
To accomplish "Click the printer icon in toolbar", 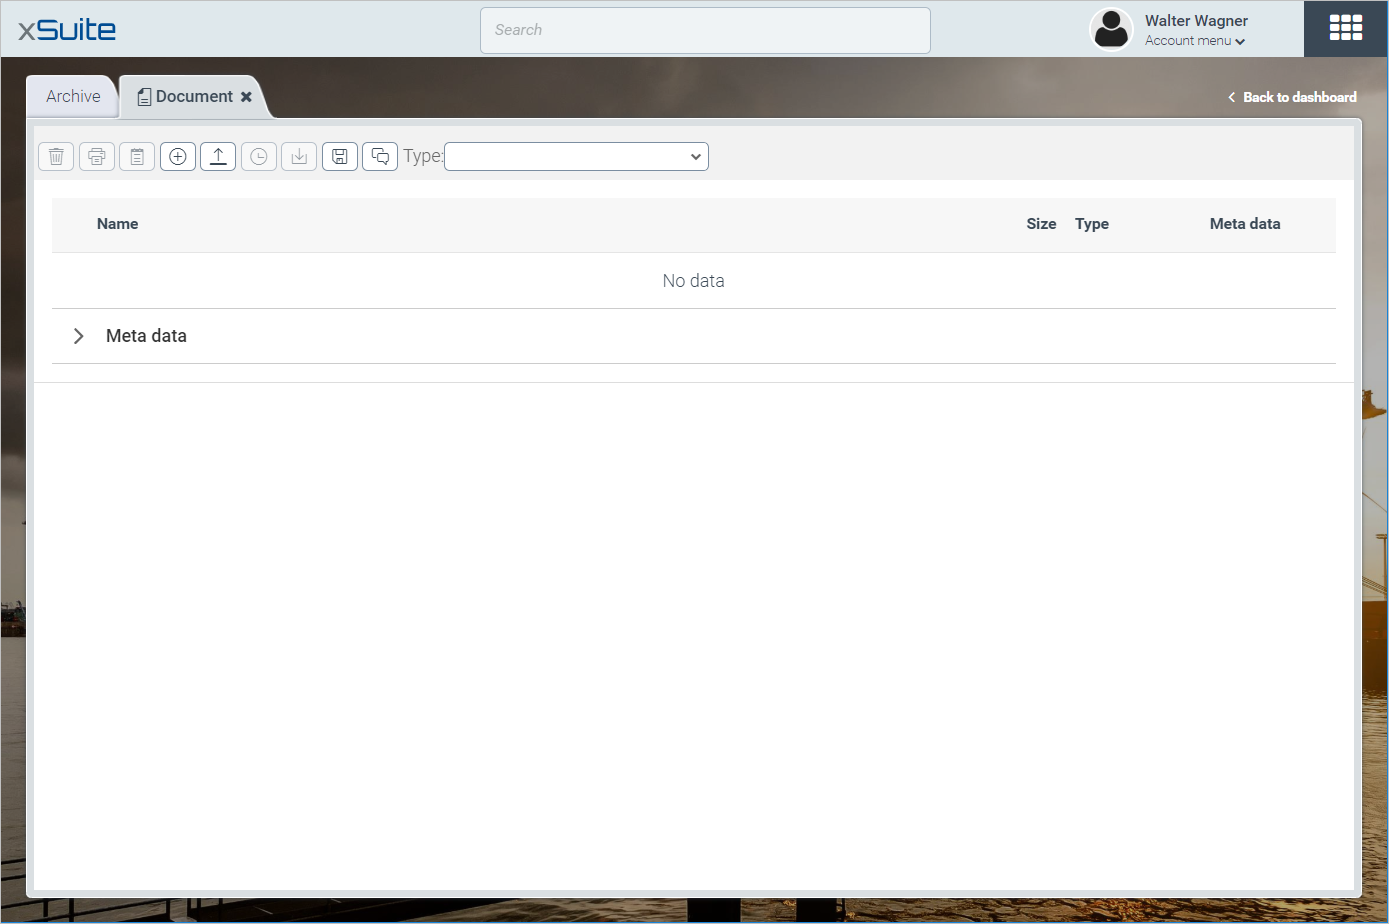I will point(97,156).
